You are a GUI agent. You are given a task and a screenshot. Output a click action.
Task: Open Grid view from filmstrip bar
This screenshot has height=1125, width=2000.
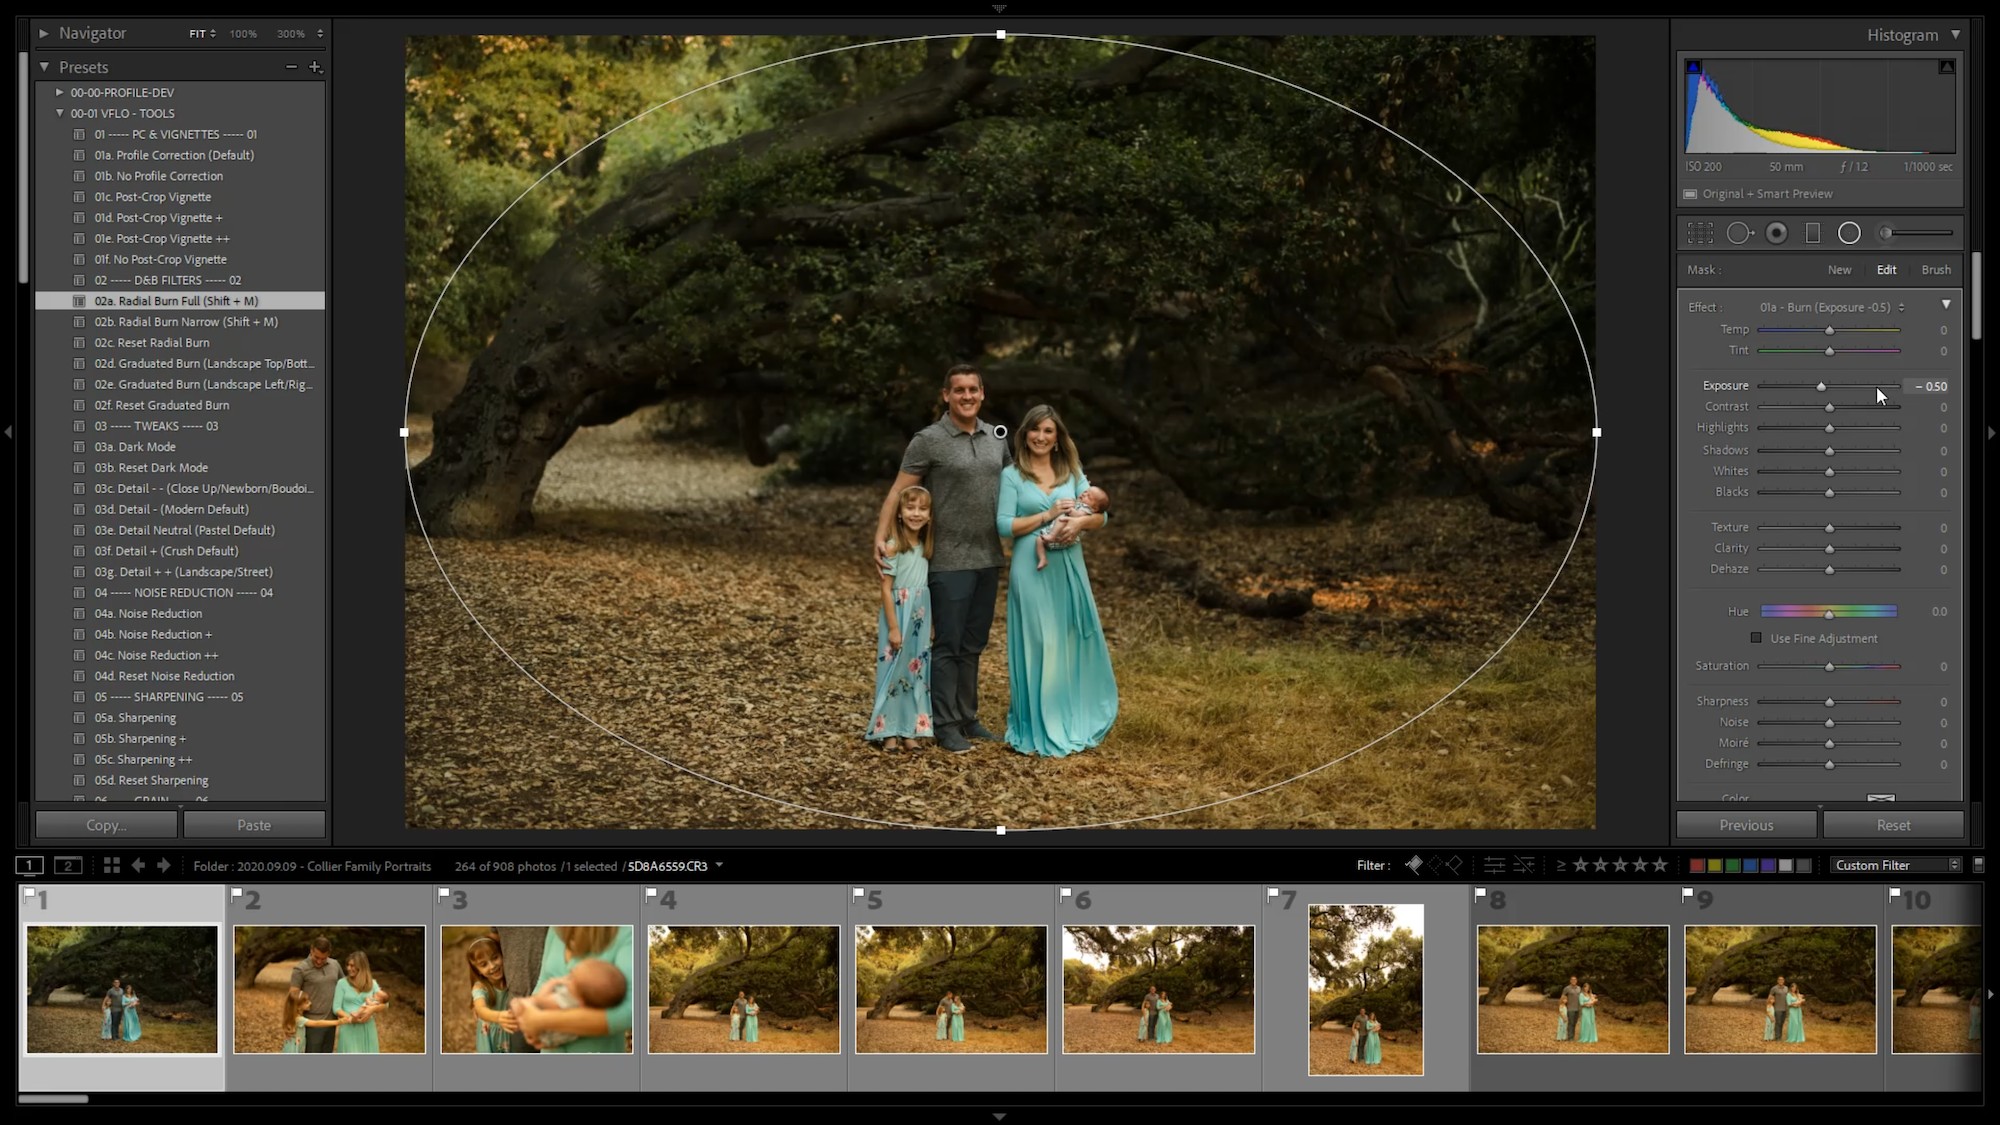coord(111,866)
